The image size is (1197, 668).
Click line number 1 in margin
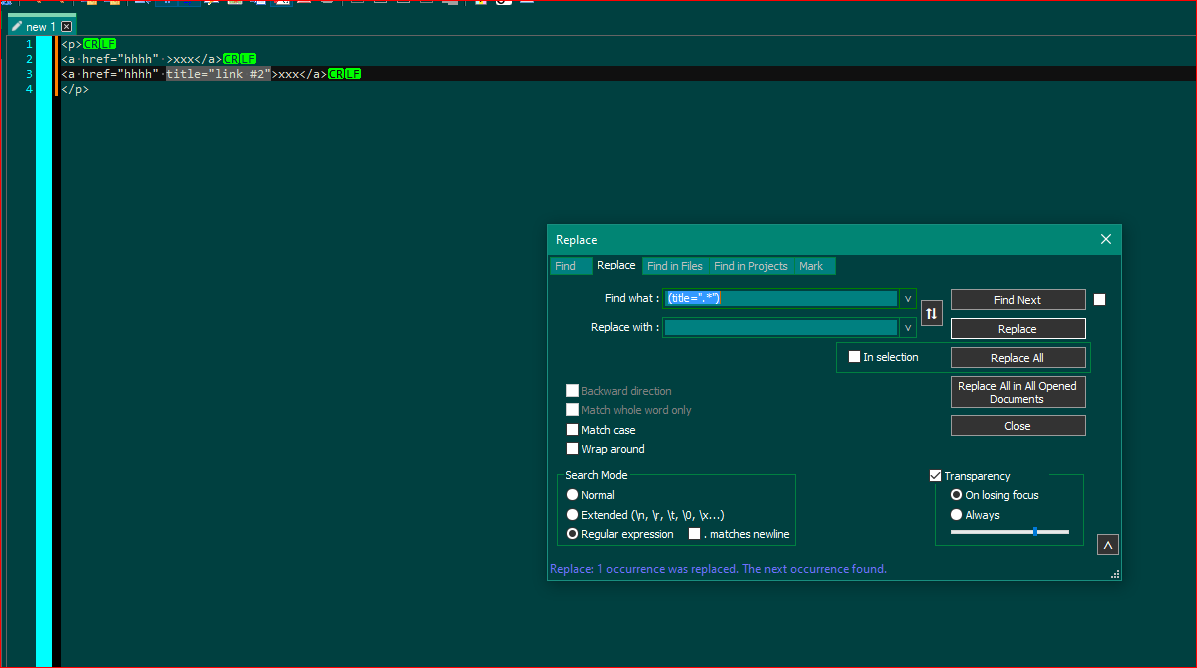click(29, 44)
